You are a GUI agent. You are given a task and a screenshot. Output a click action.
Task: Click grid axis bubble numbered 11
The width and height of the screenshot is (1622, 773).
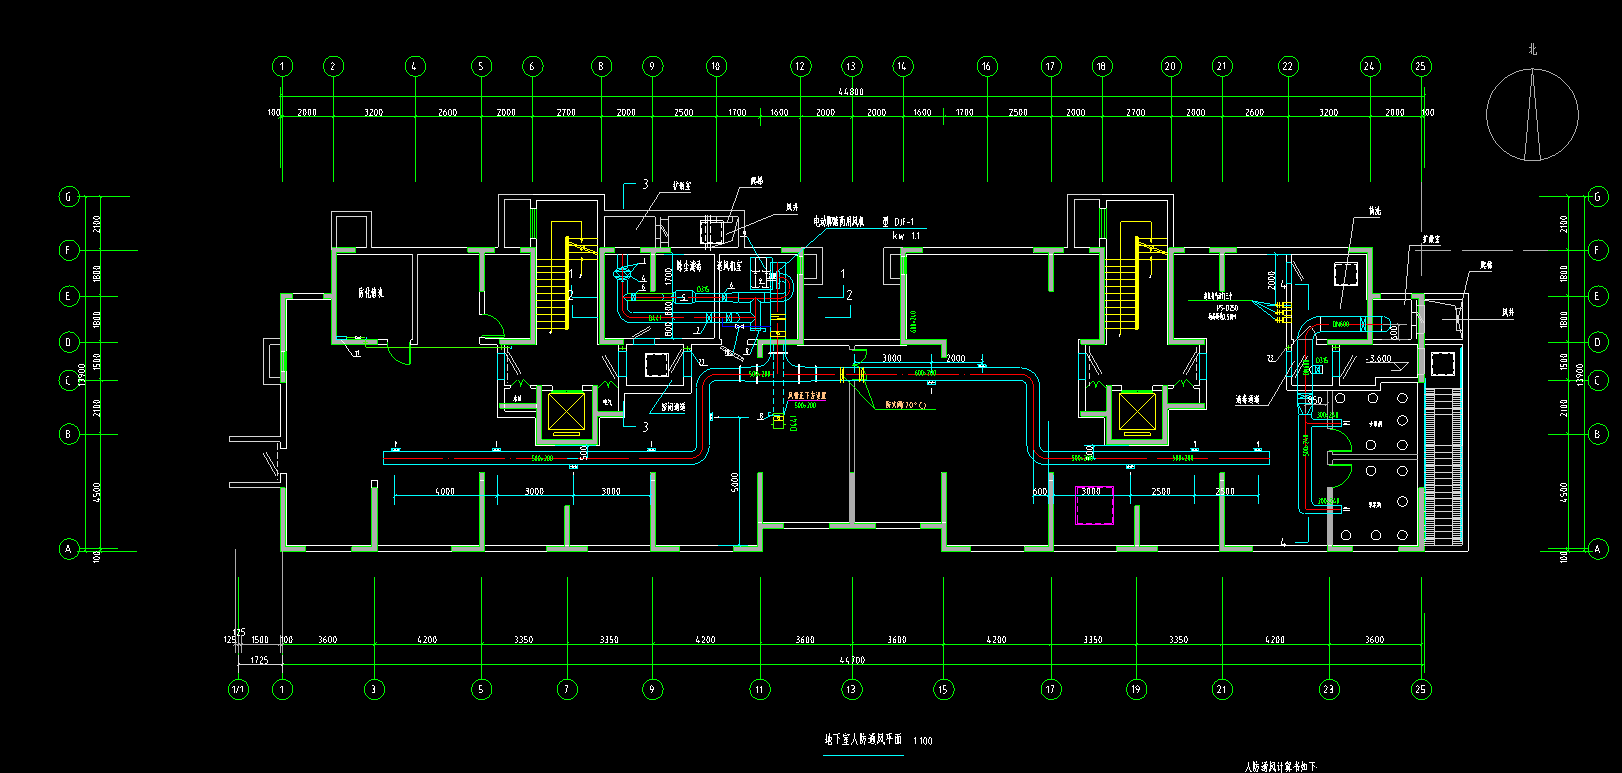[x=760, y=689]
